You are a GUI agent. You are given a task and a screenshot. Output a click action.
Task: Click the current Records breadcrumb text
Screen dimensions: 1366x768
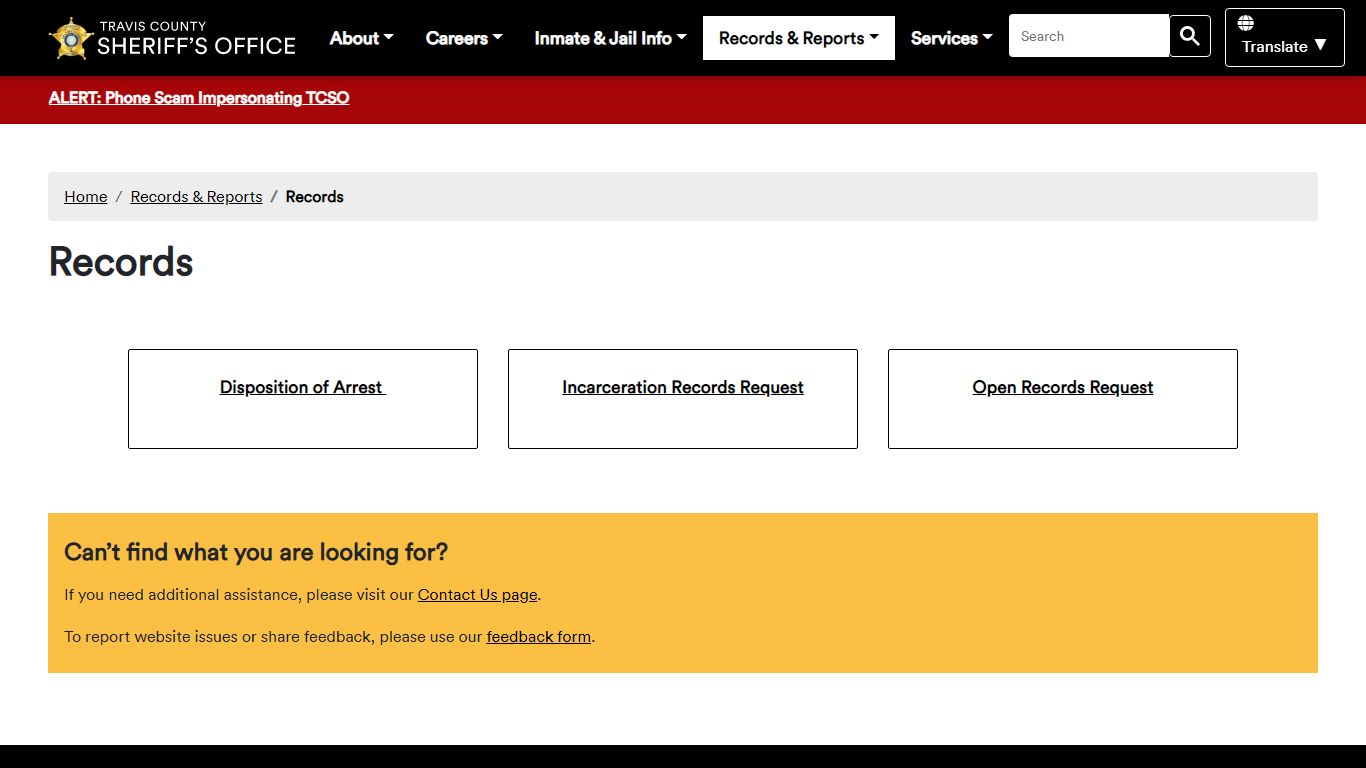coord(315,197)
